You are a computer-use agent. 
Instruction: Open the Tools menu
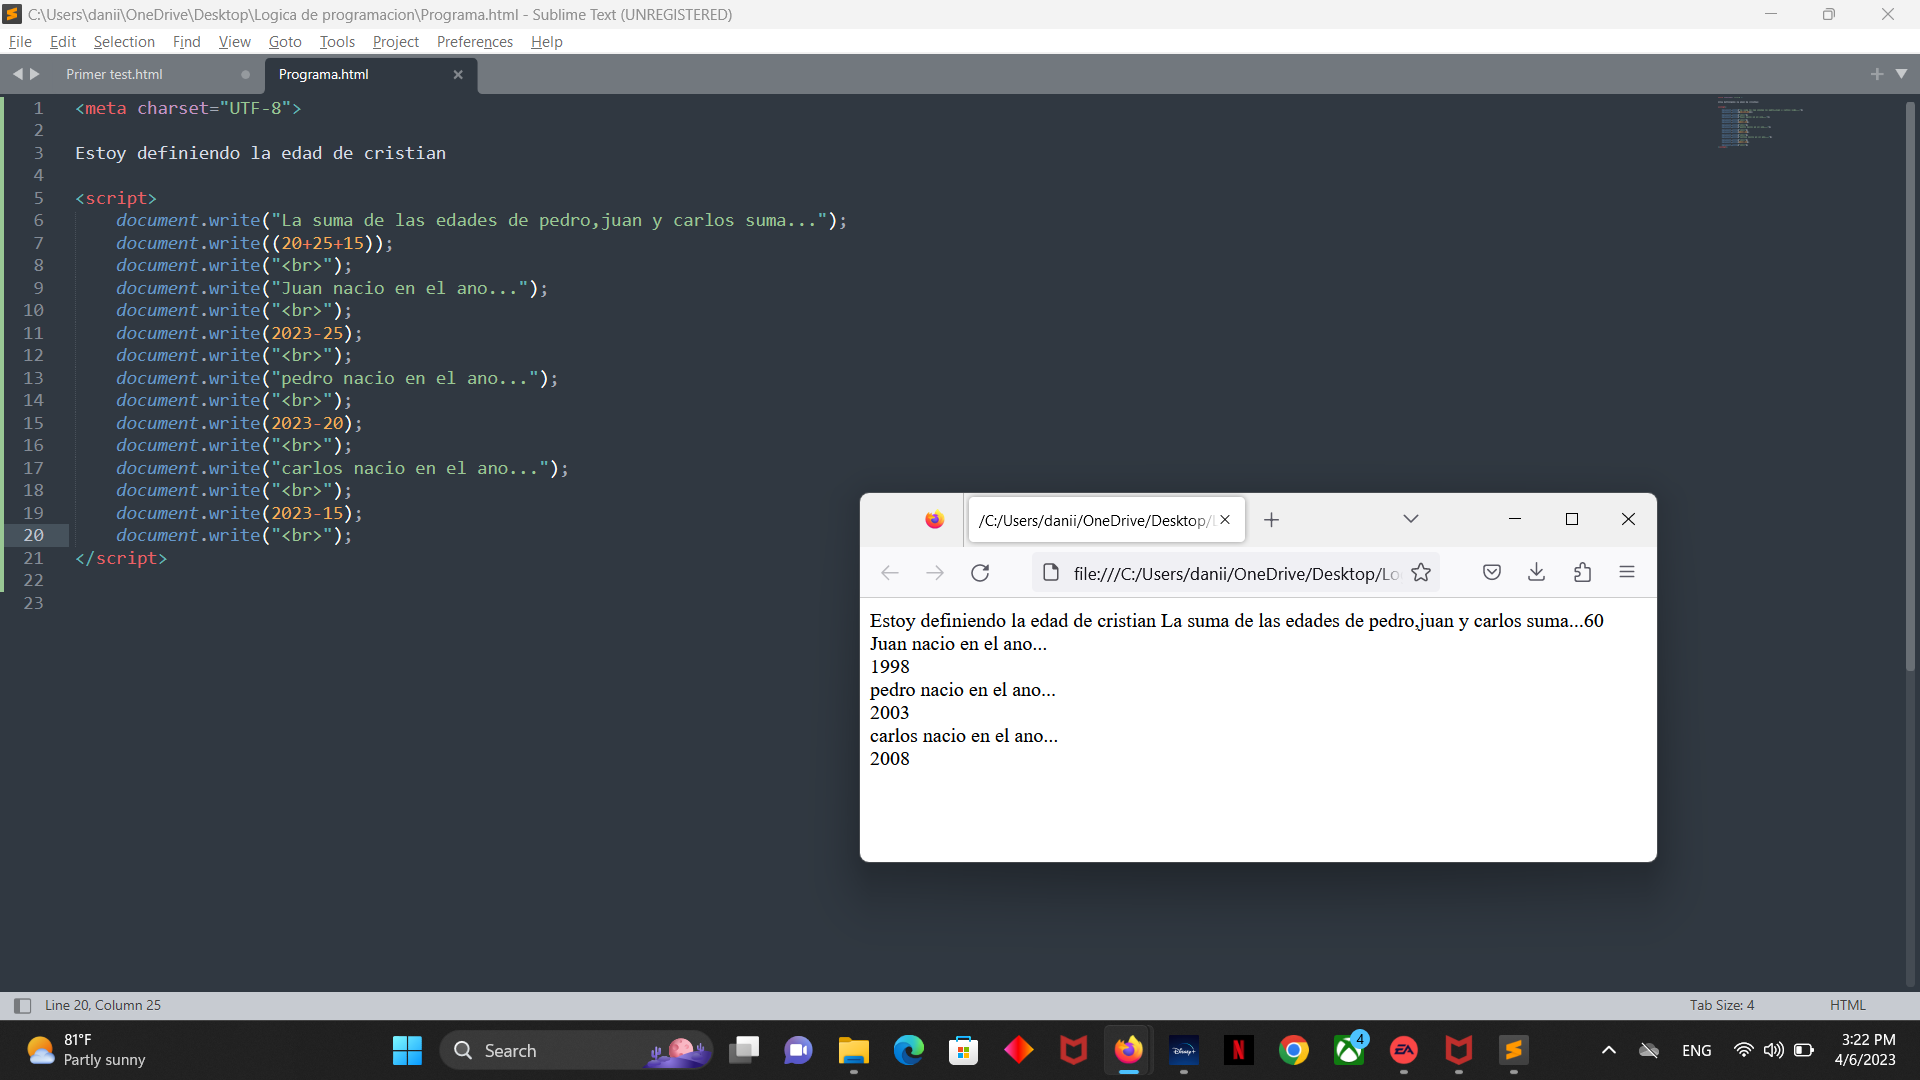[337, 42]
